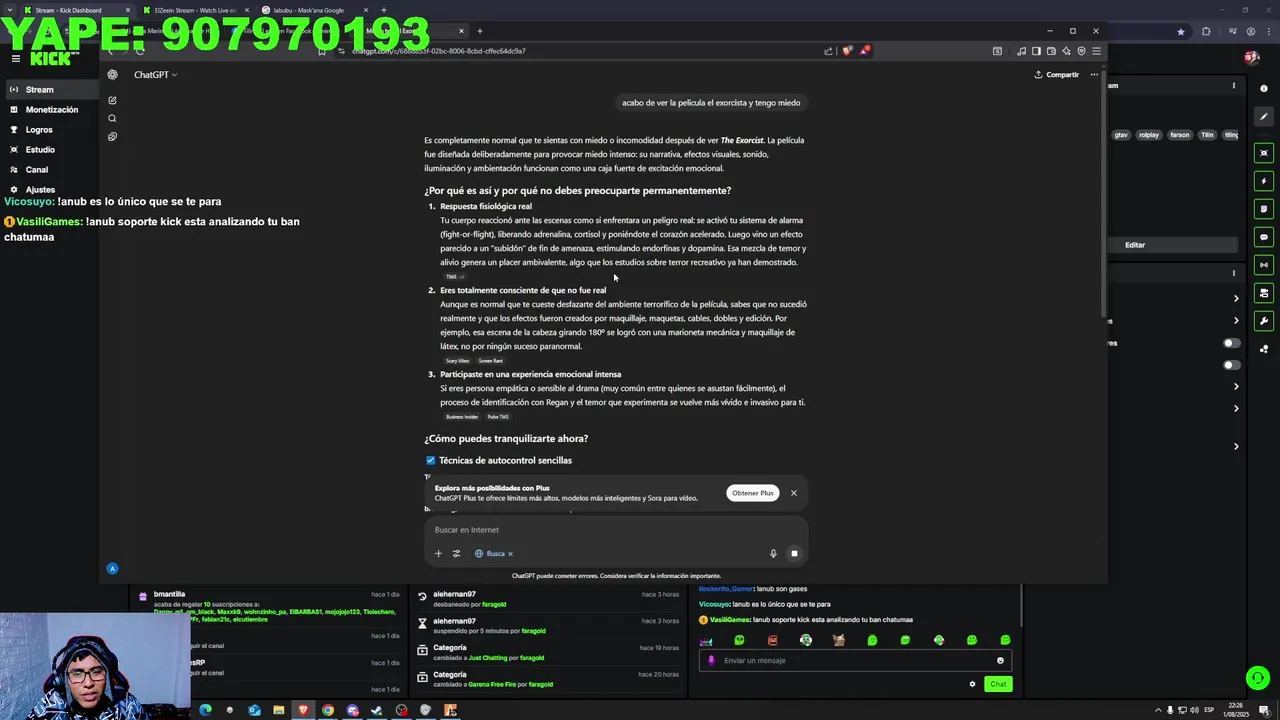Click the wrench icon in the Kick right toolbar
1280x720 pixels.
tap(1264, 321)
